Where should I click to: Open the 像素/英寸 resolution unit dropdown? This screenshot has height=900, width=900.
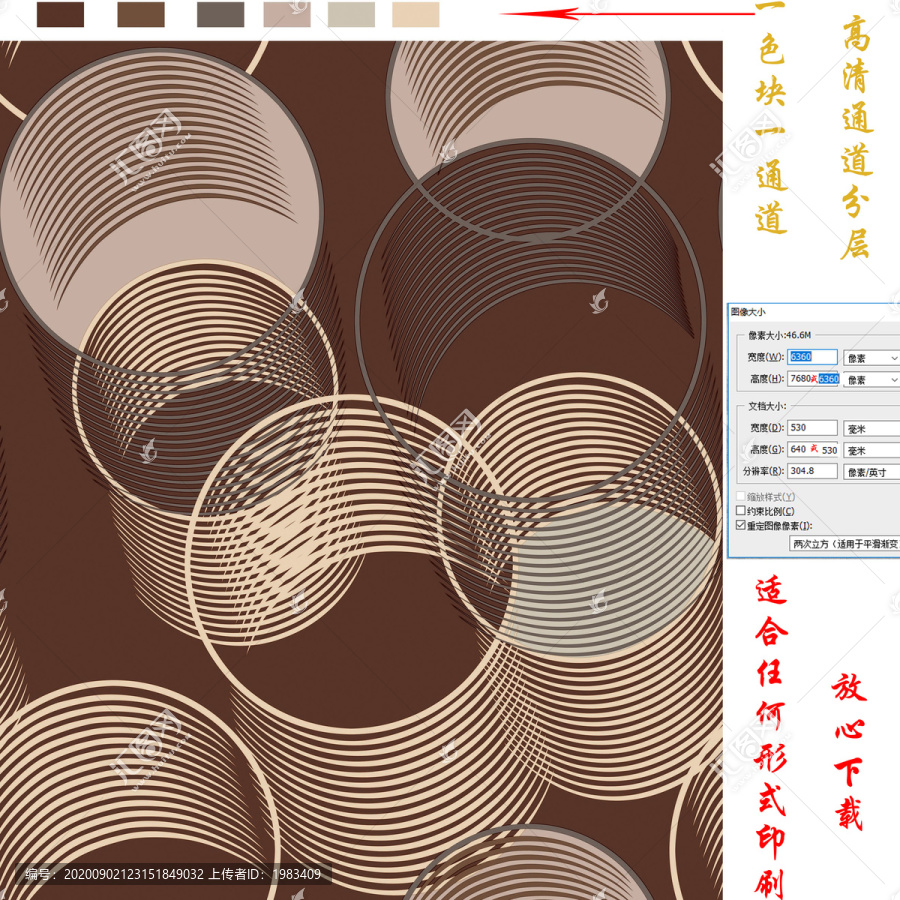[871, 472]
